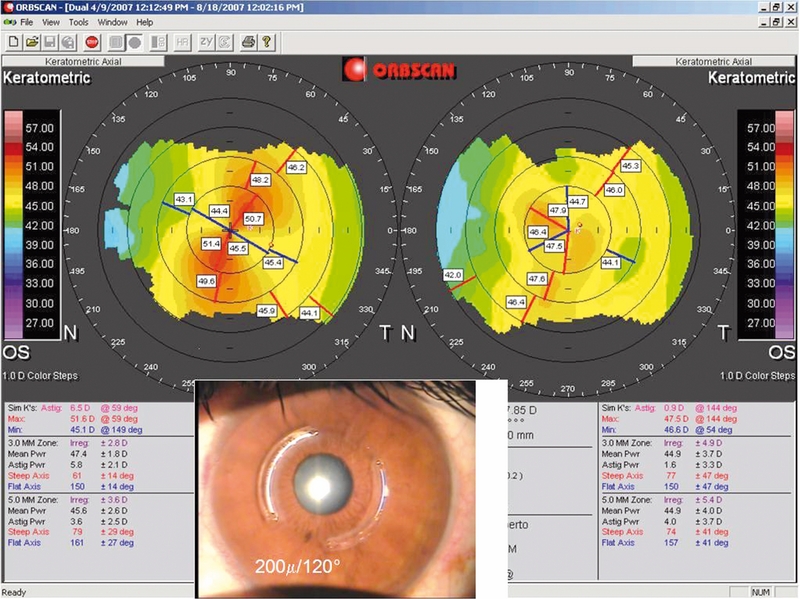
Task: Open help with the question mark icon
Action: pos(267,42)
